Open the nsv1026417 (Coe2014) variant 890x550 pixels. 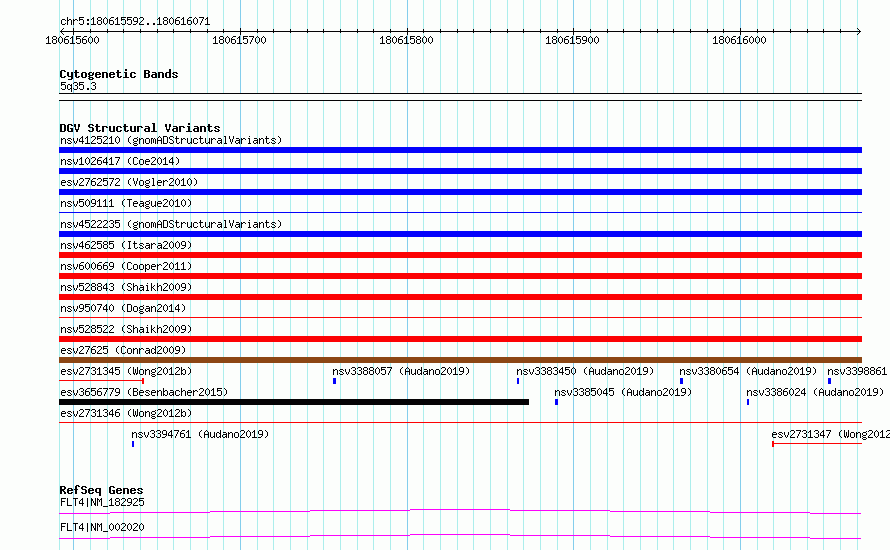point(120,161)
